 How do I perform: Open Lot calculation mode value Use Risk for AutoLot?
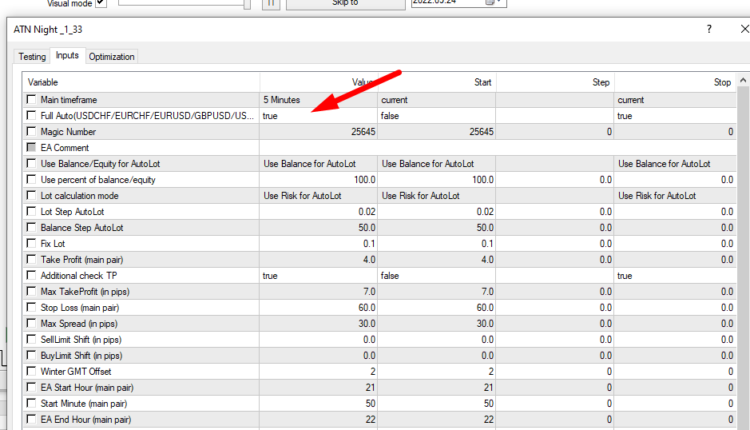[318, 196]
